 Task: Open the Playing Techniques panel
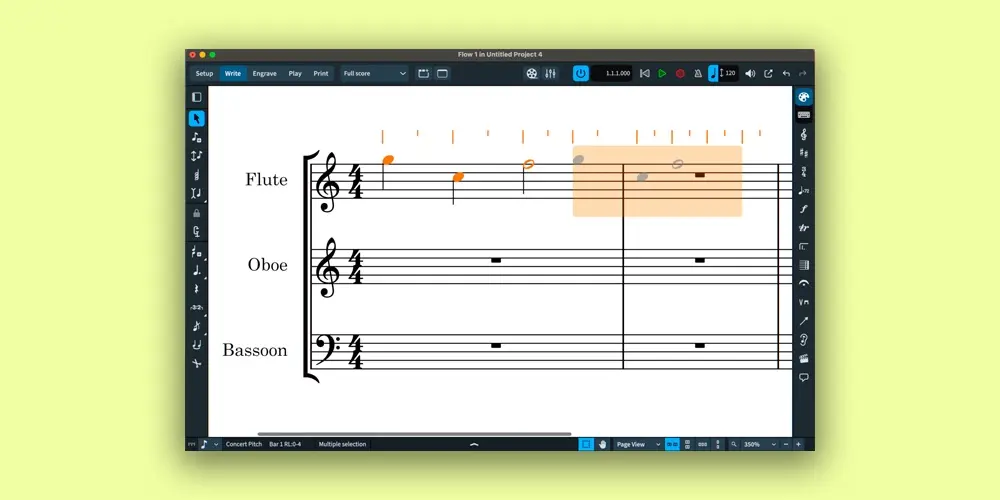click(x=804, y=302)
